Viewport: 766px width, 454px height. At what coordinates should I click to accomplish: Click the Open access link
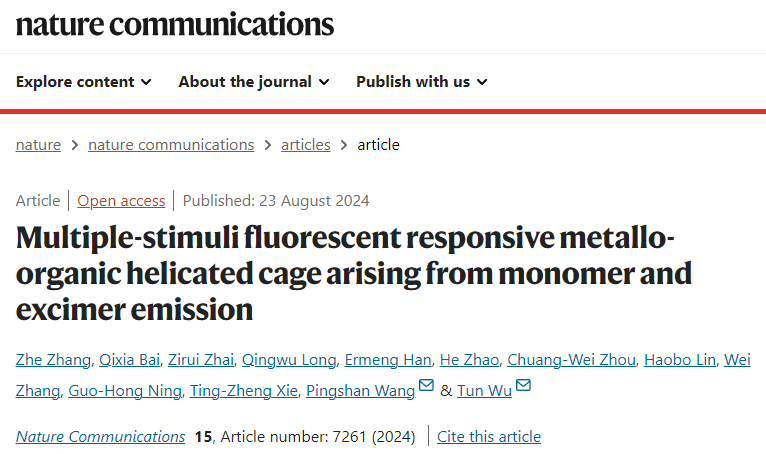tap(121, 200)
